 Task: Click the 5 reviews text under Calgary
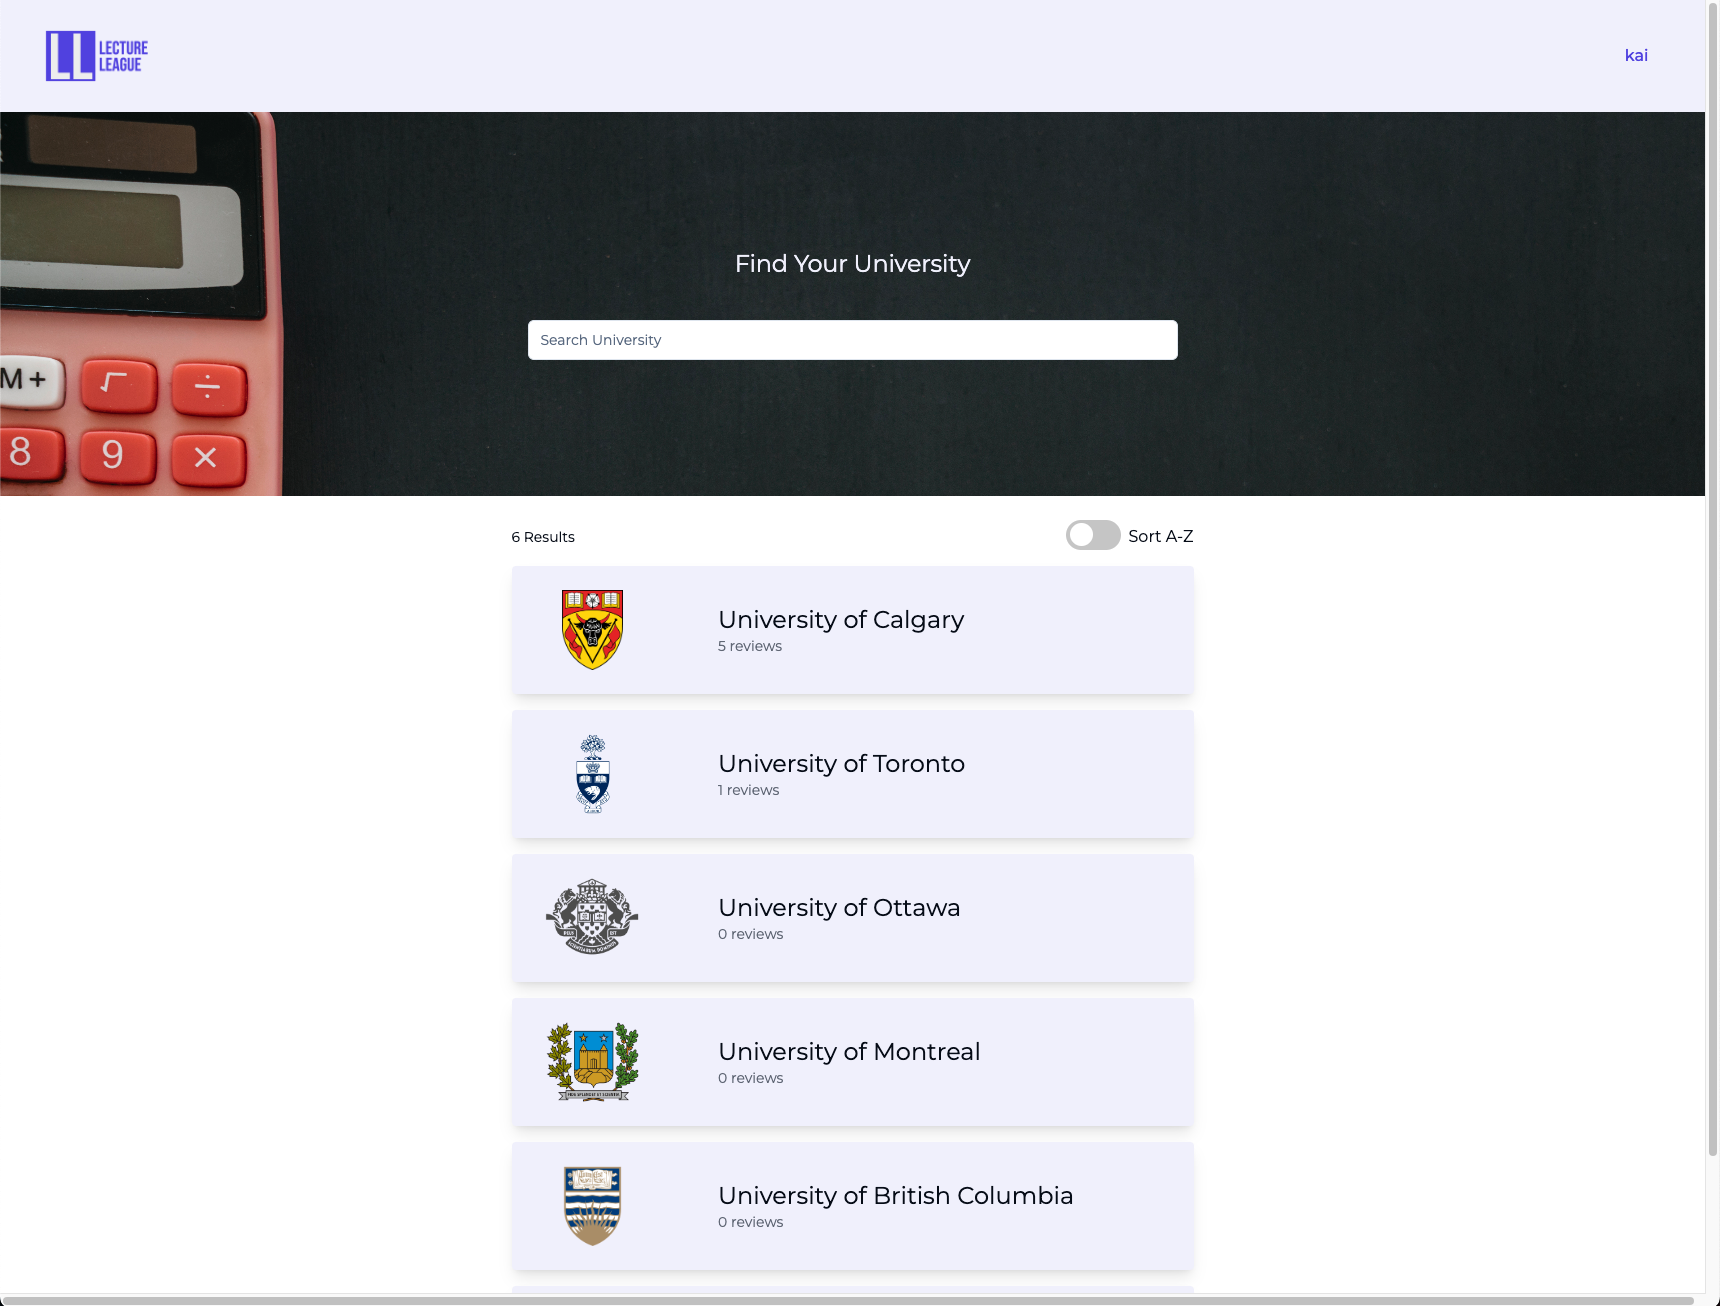[750, 646]
